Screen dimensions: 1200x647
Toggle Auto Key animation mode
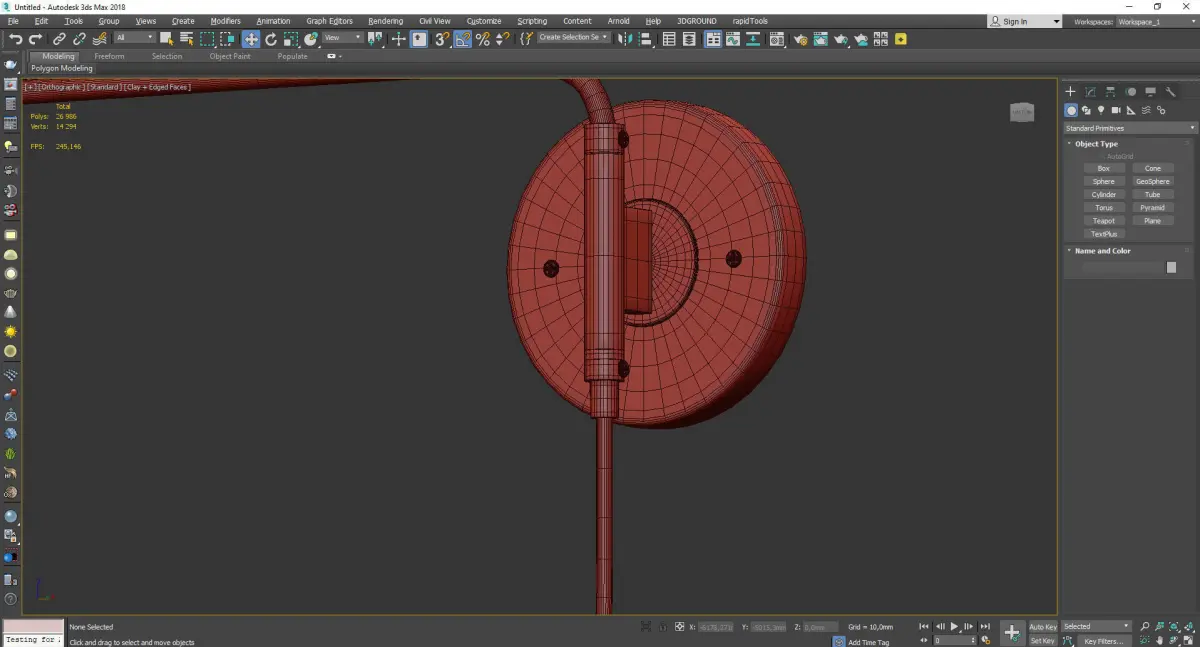click(1042, 627)
